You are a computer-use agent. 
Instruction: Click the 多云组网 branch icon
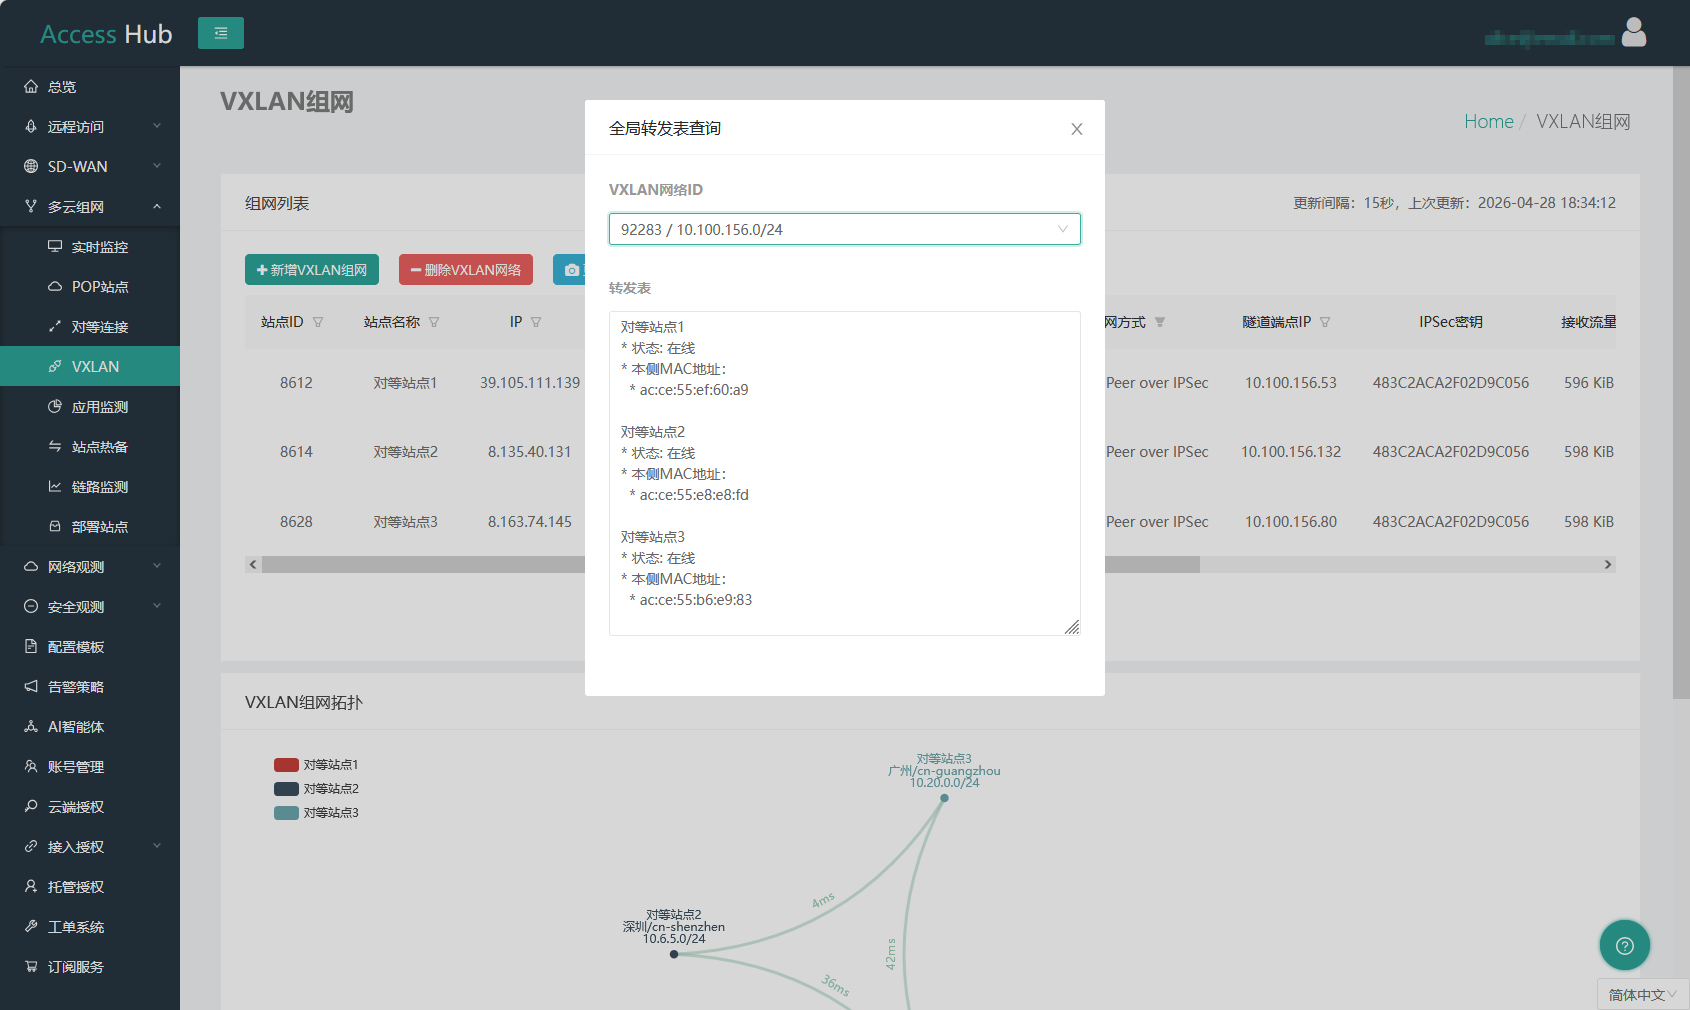[x=31, y=207]
